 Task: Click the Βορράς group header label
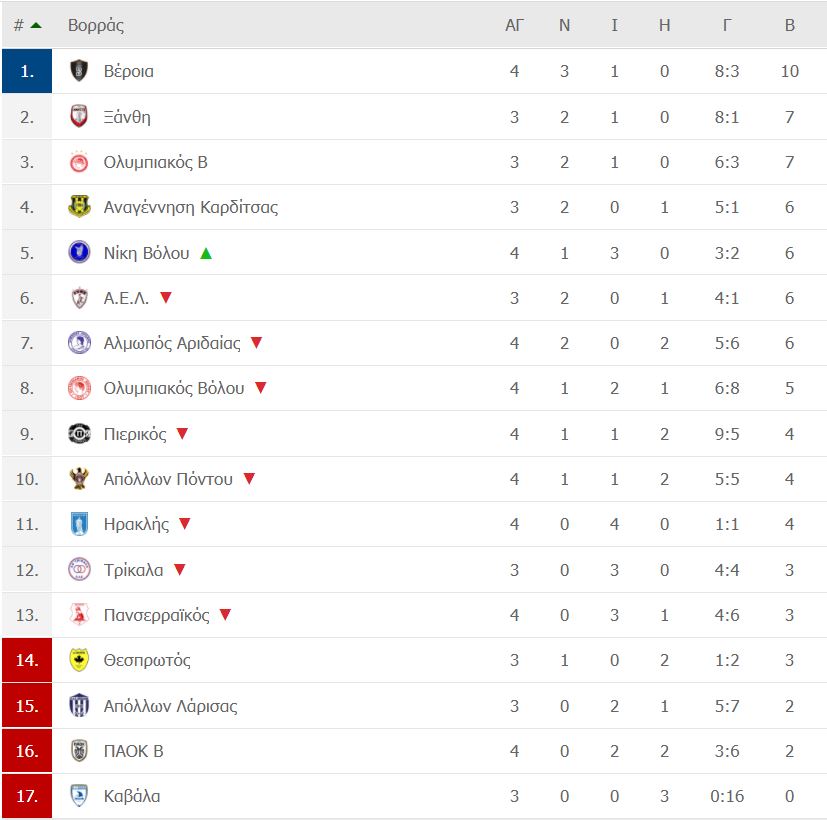(x=96, y=25)
